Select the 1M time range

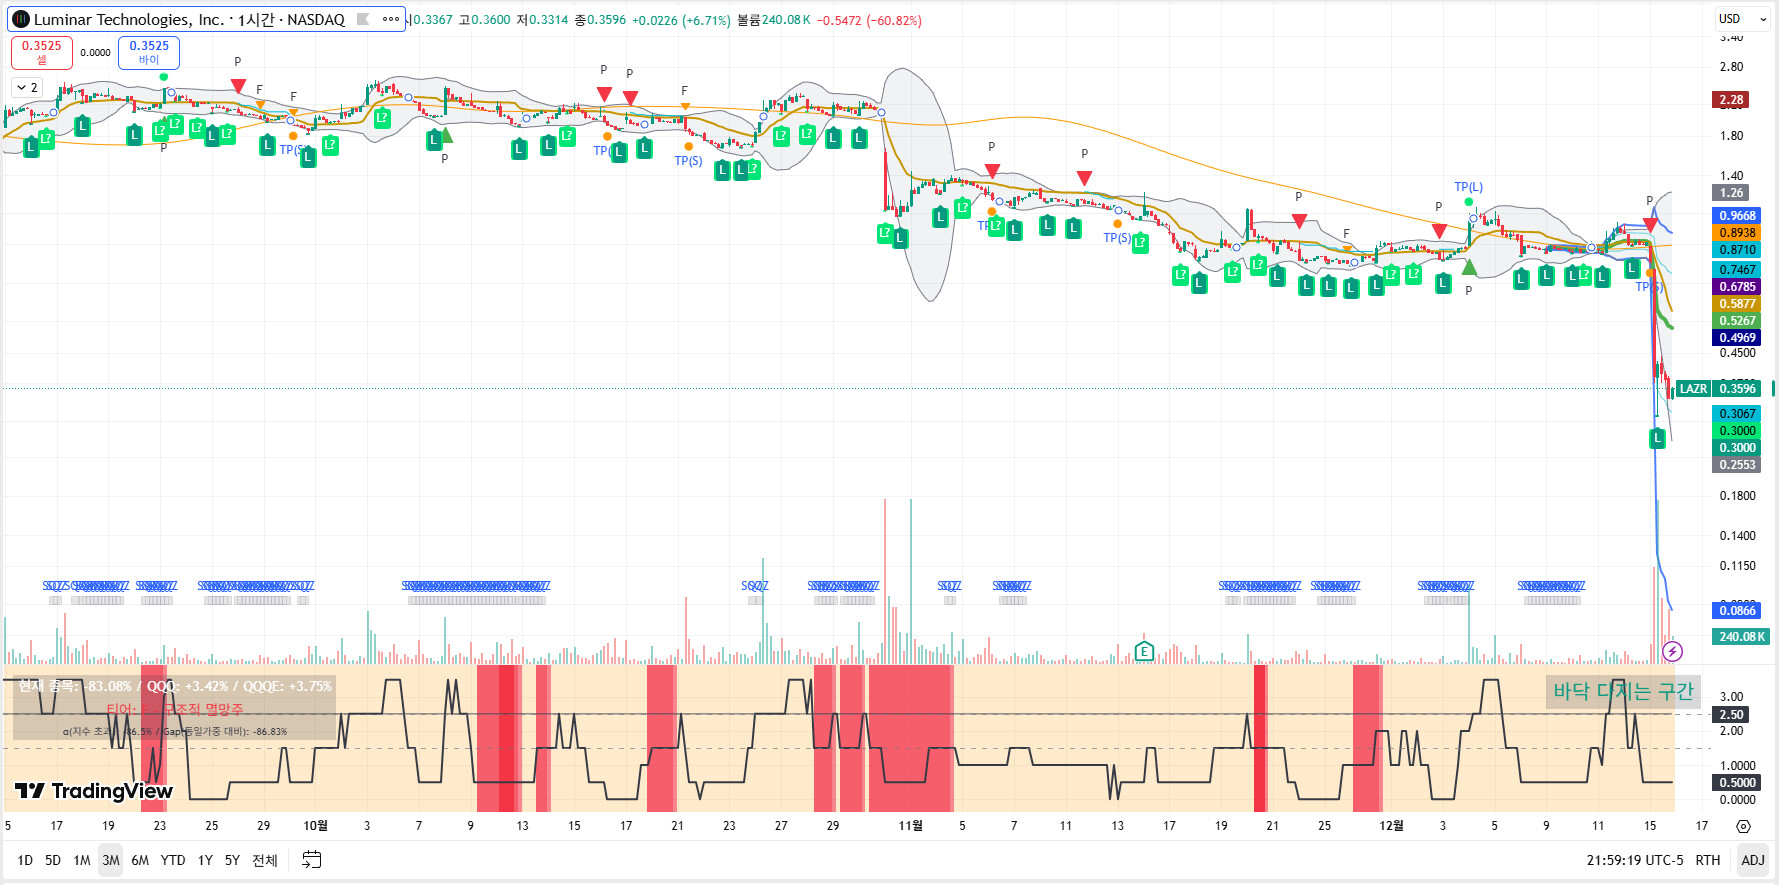(82, 860)
